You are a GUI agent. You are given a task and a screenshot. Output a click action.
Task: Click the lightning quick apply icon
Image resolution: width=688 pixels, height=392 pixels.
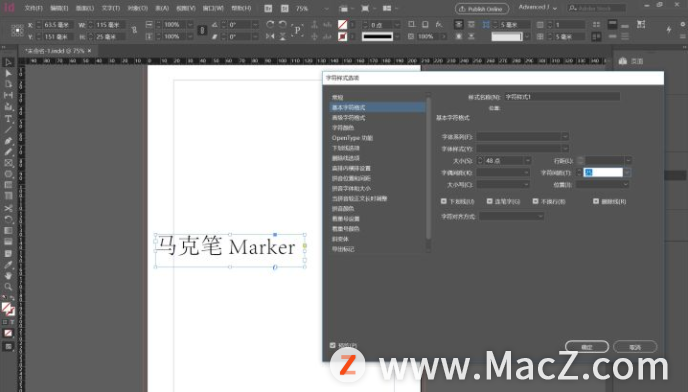pos(669,30)
